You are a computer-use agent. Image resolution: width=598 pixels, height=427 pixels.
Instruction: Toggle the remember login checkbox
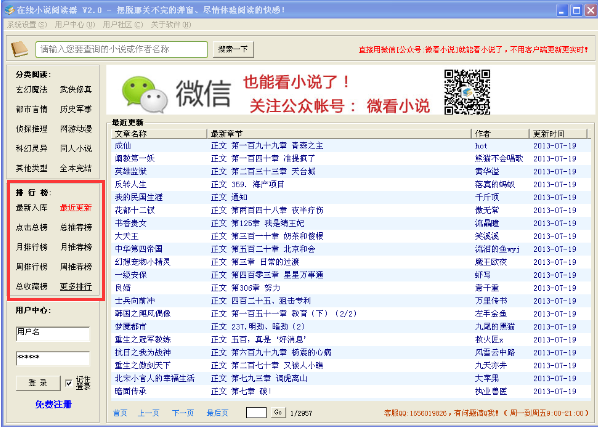[x=69, y=383]
